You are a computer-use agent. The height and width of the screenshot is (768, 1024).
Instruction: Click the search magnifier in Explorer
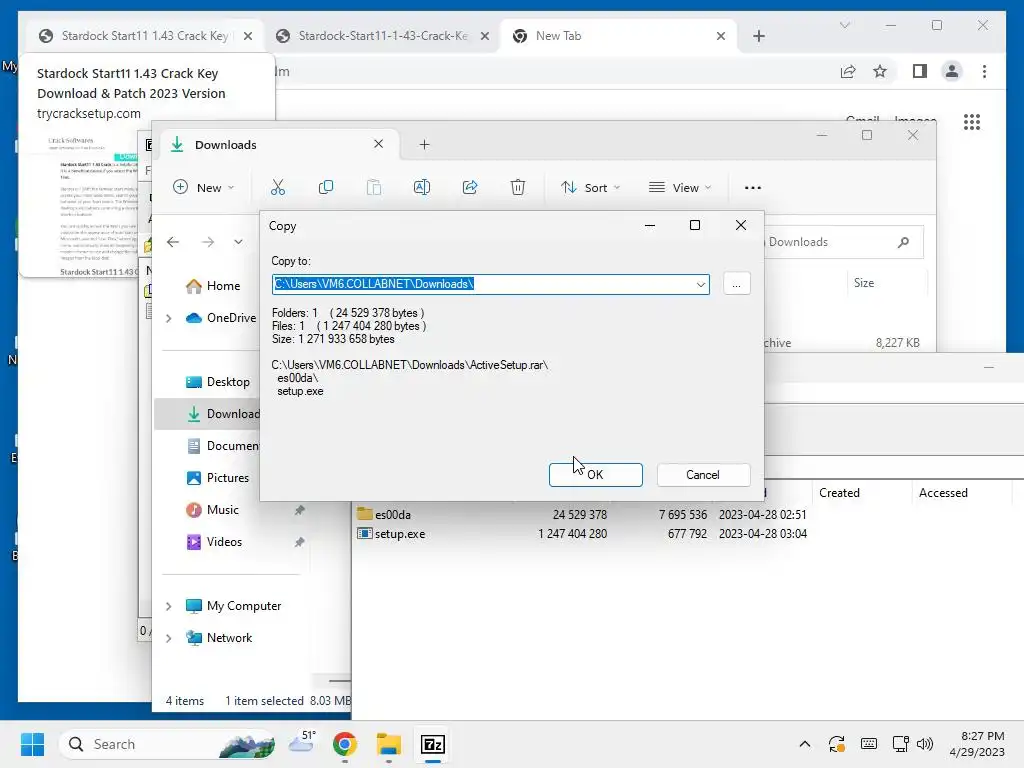903,242
